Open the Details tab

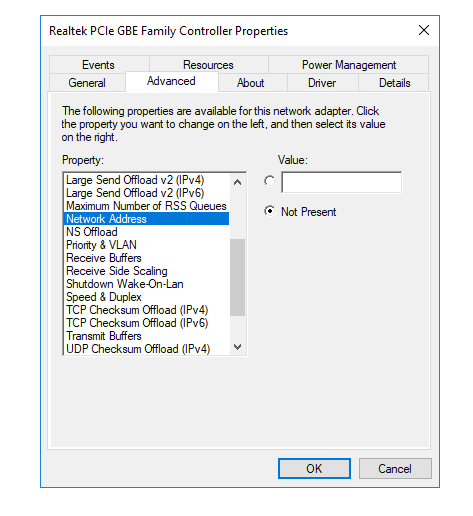pyautogui.click(x=394, y=83)
